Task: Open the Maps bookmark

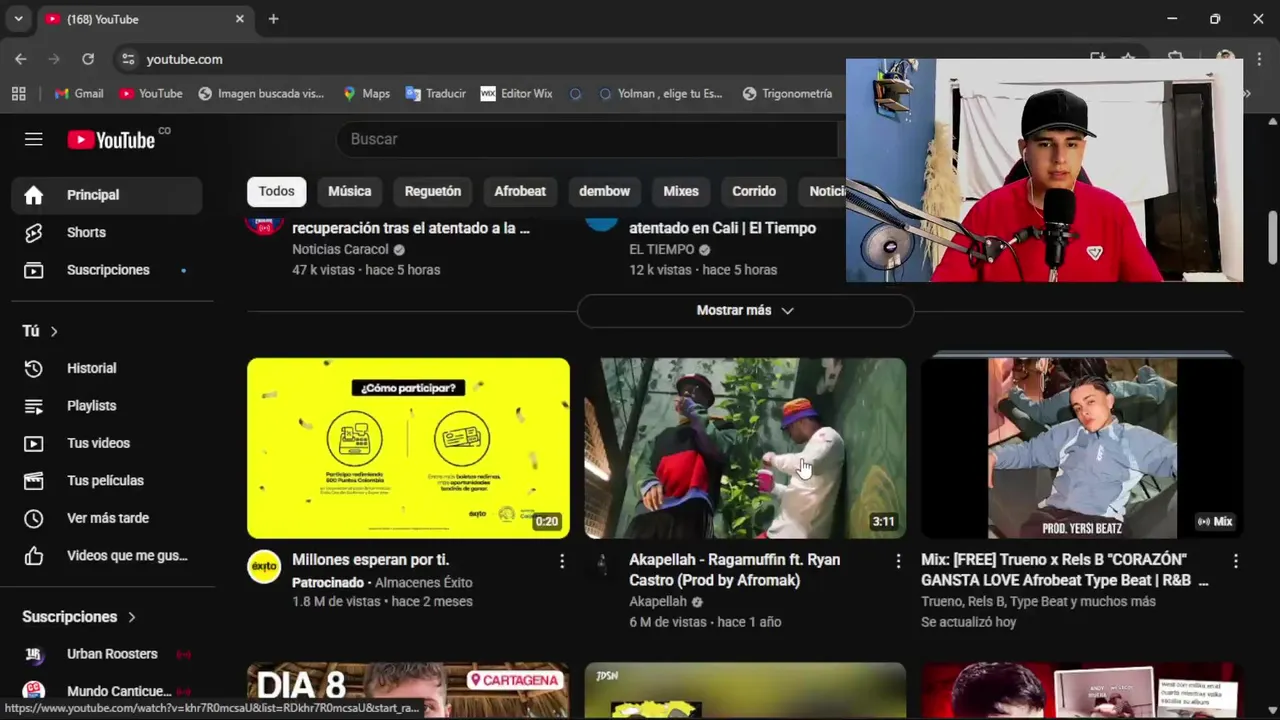Action: pyautogui.click(x=366, y=93)
